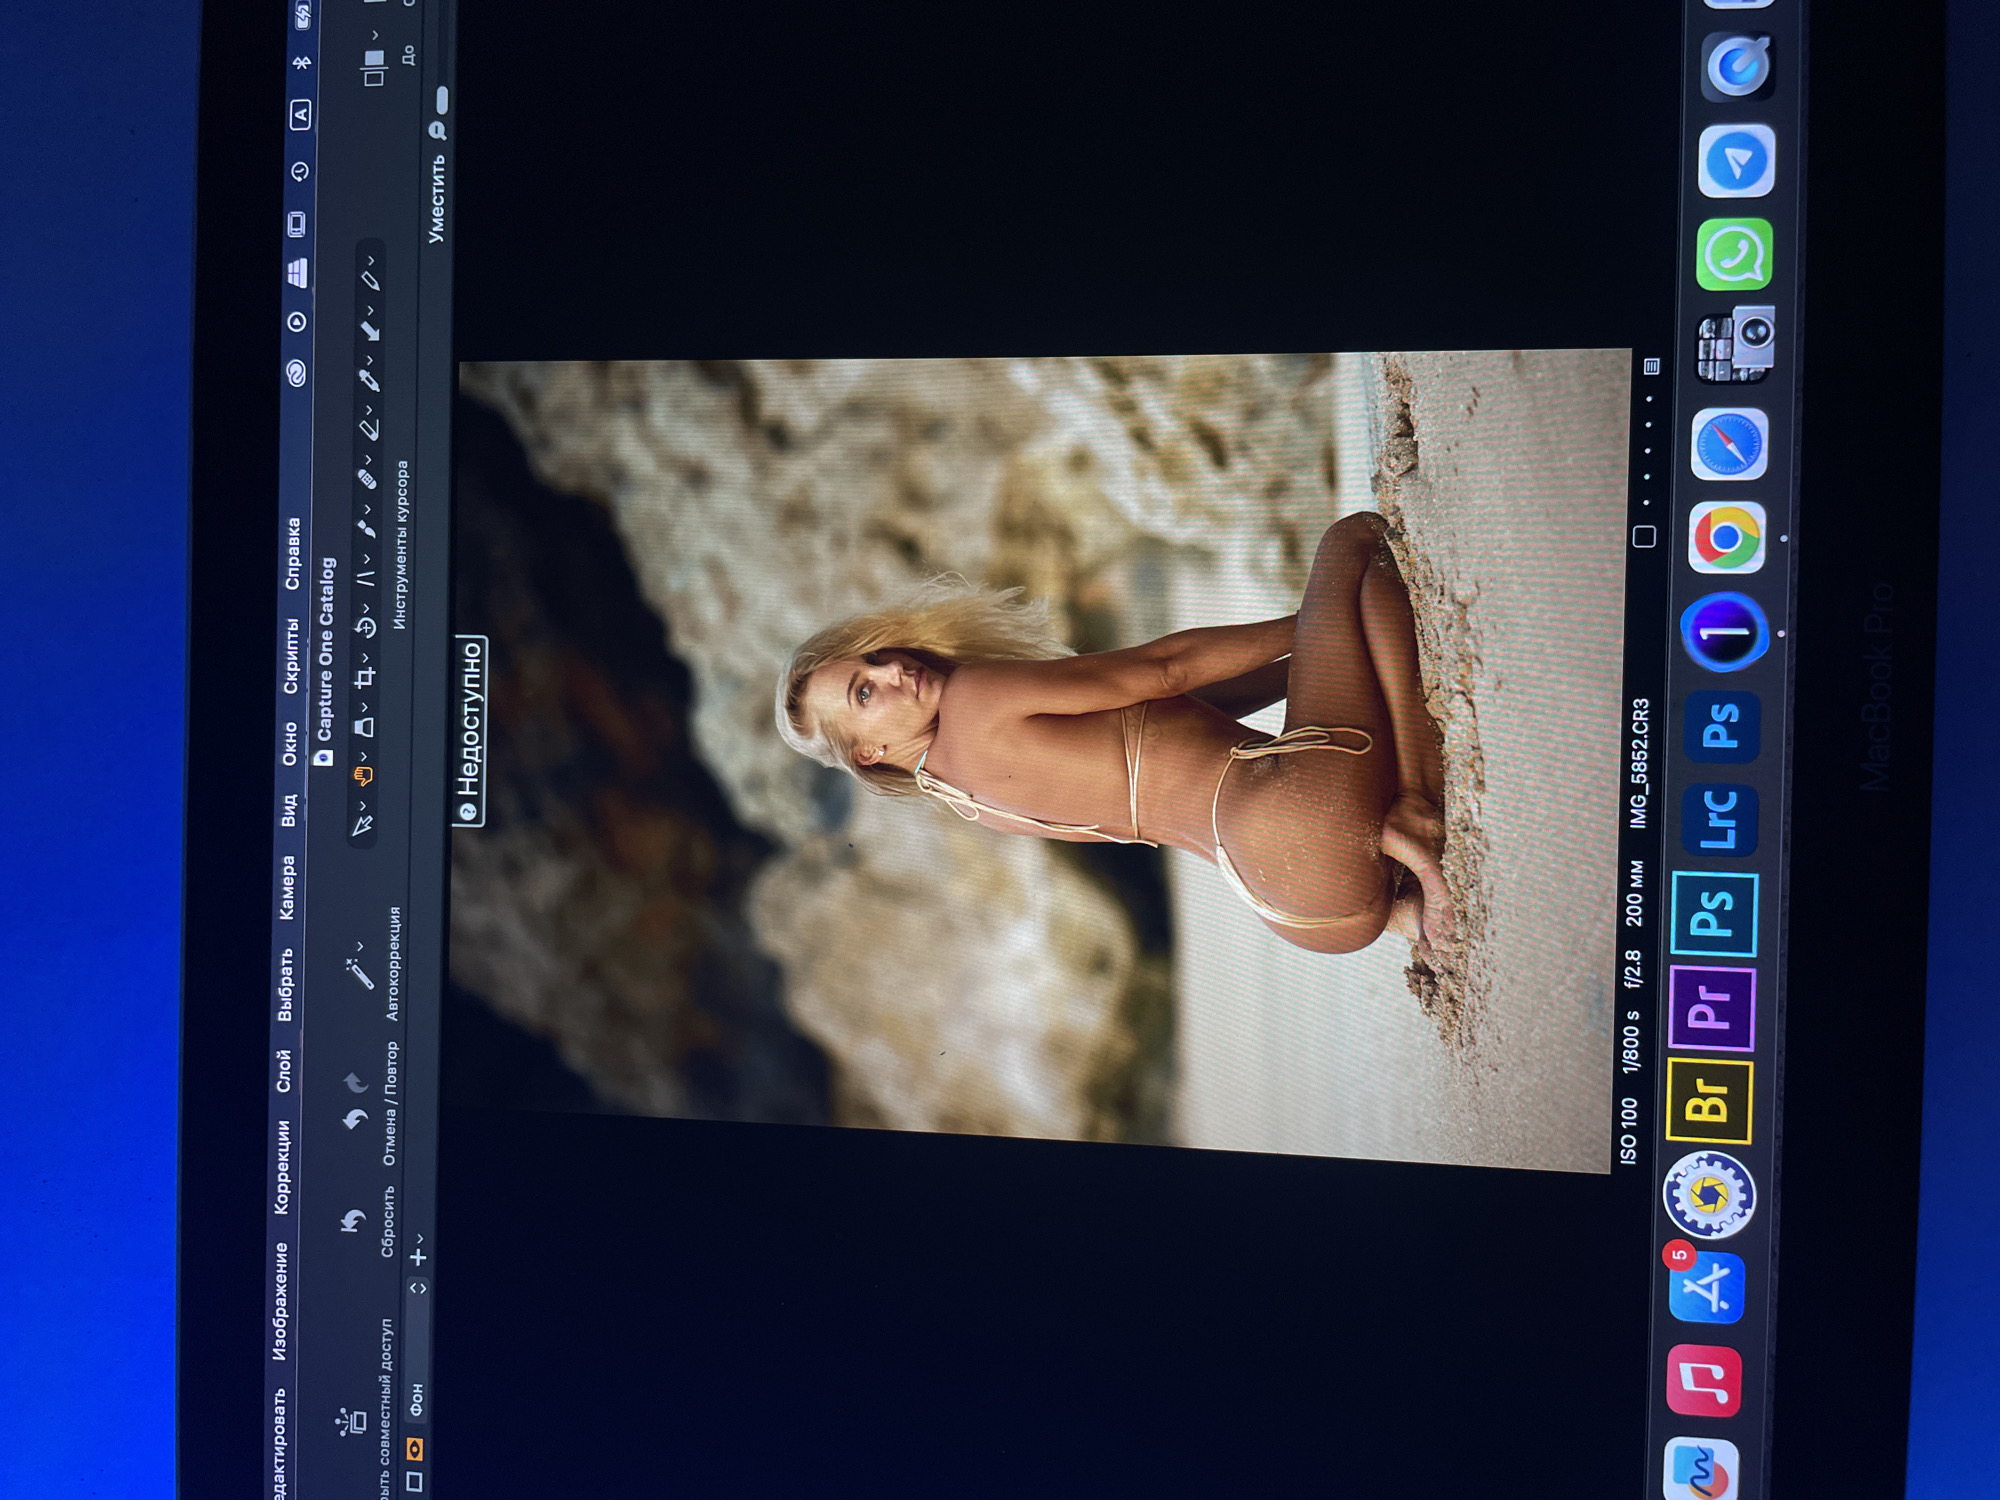Viewport: 2000px width, 1500px height.
Task: Select the Keystone correction tool
Action: point(366,577)
